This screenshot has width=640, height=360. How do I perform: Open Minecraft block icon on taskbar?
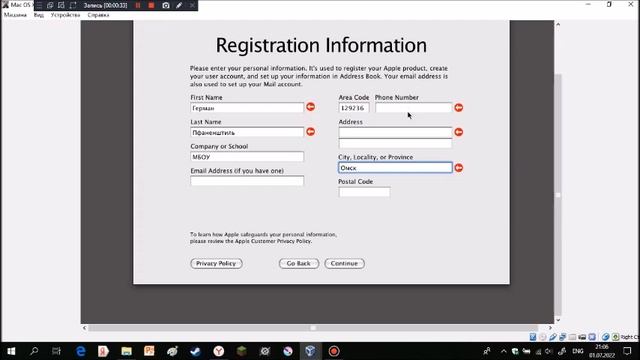pyautogui.click(x=242, y=351)
